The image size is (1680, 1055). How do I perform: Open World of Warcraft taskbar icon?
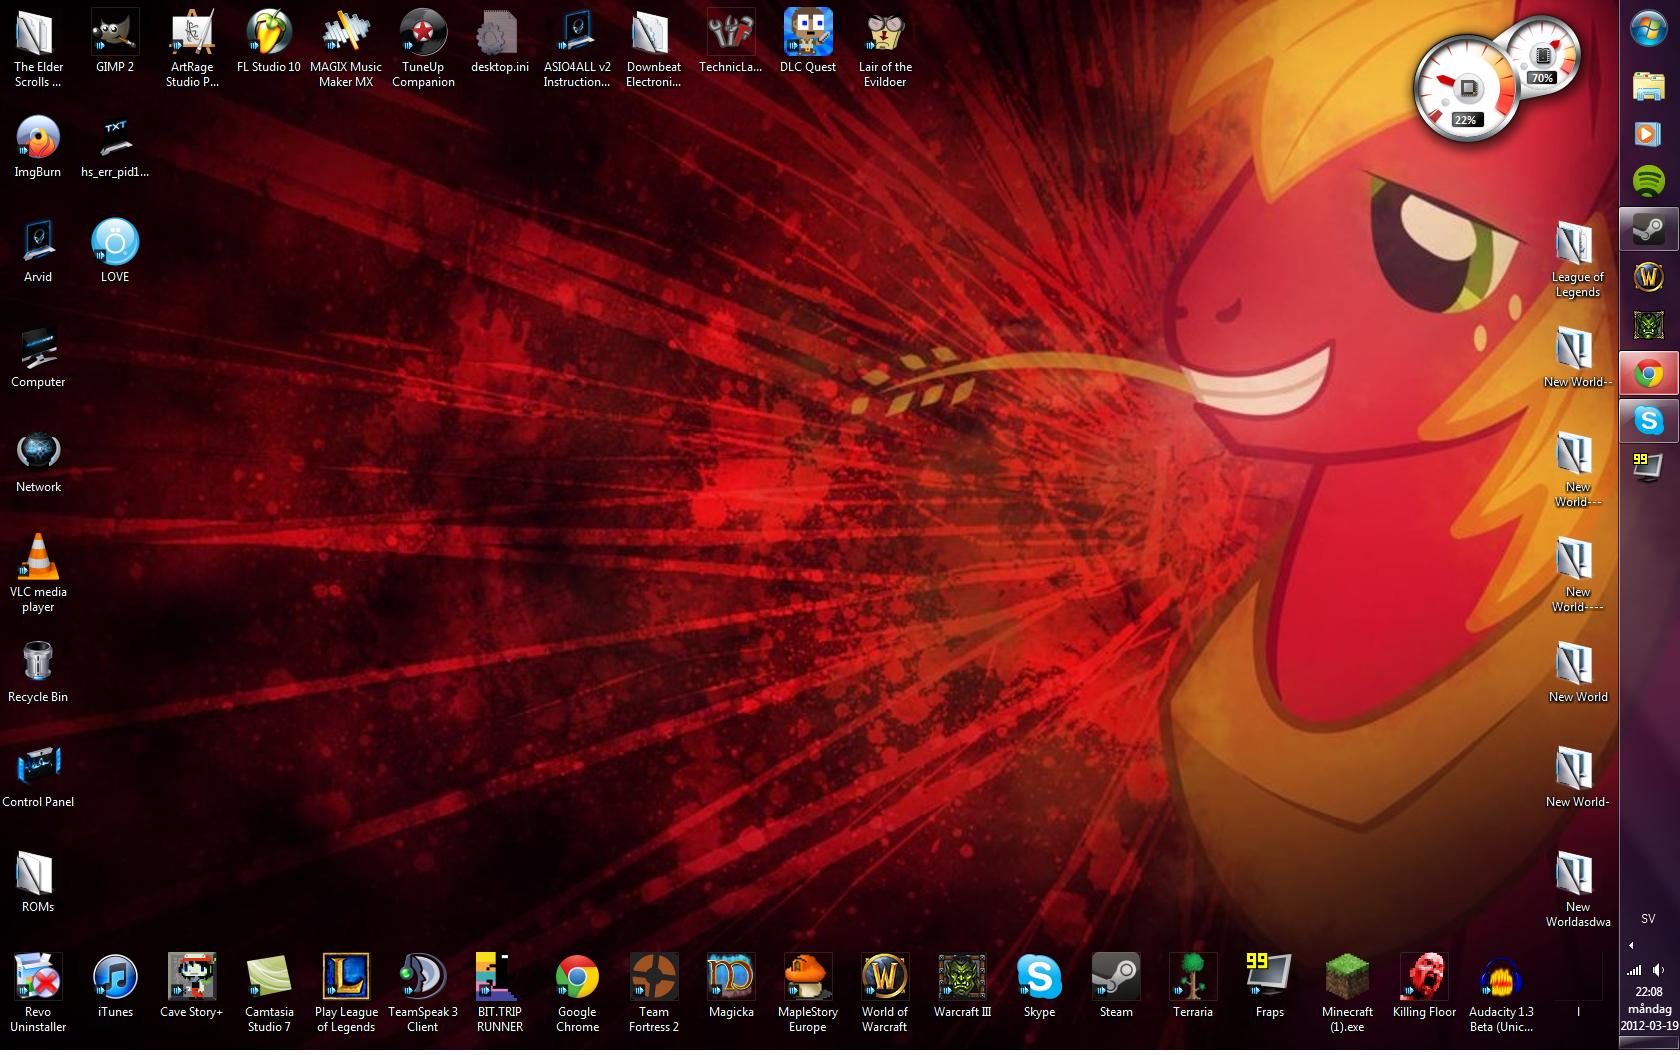point(1648,278)
